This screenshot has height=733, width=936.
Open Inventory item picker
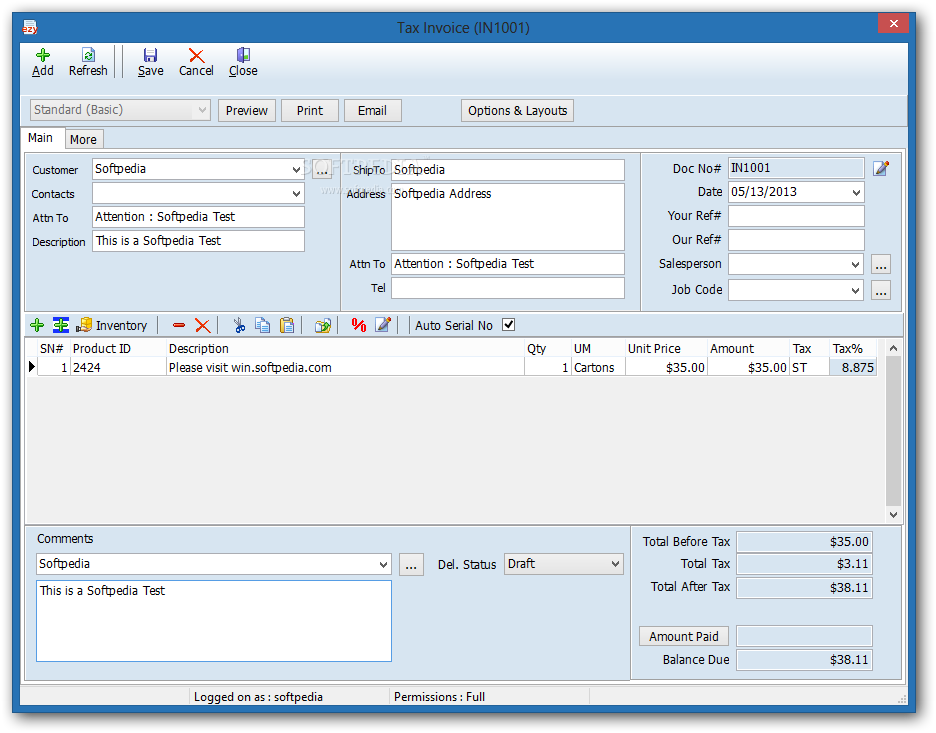point(111,325)
